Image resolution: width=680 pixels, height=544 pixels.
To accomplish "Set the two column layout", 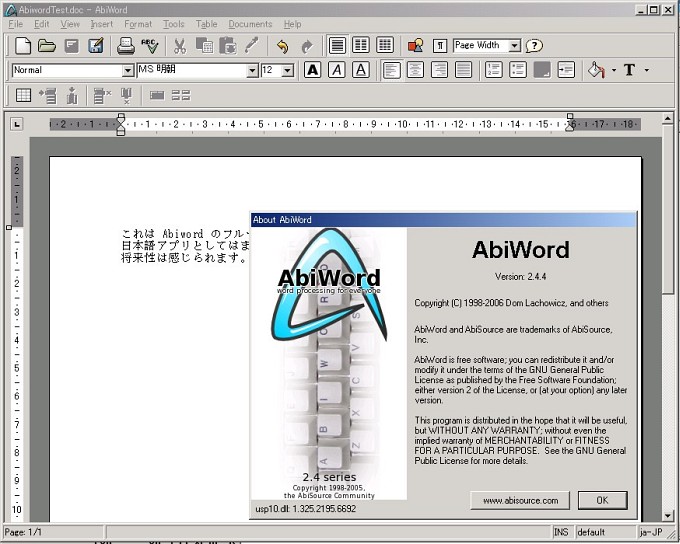I will (361, 45).
